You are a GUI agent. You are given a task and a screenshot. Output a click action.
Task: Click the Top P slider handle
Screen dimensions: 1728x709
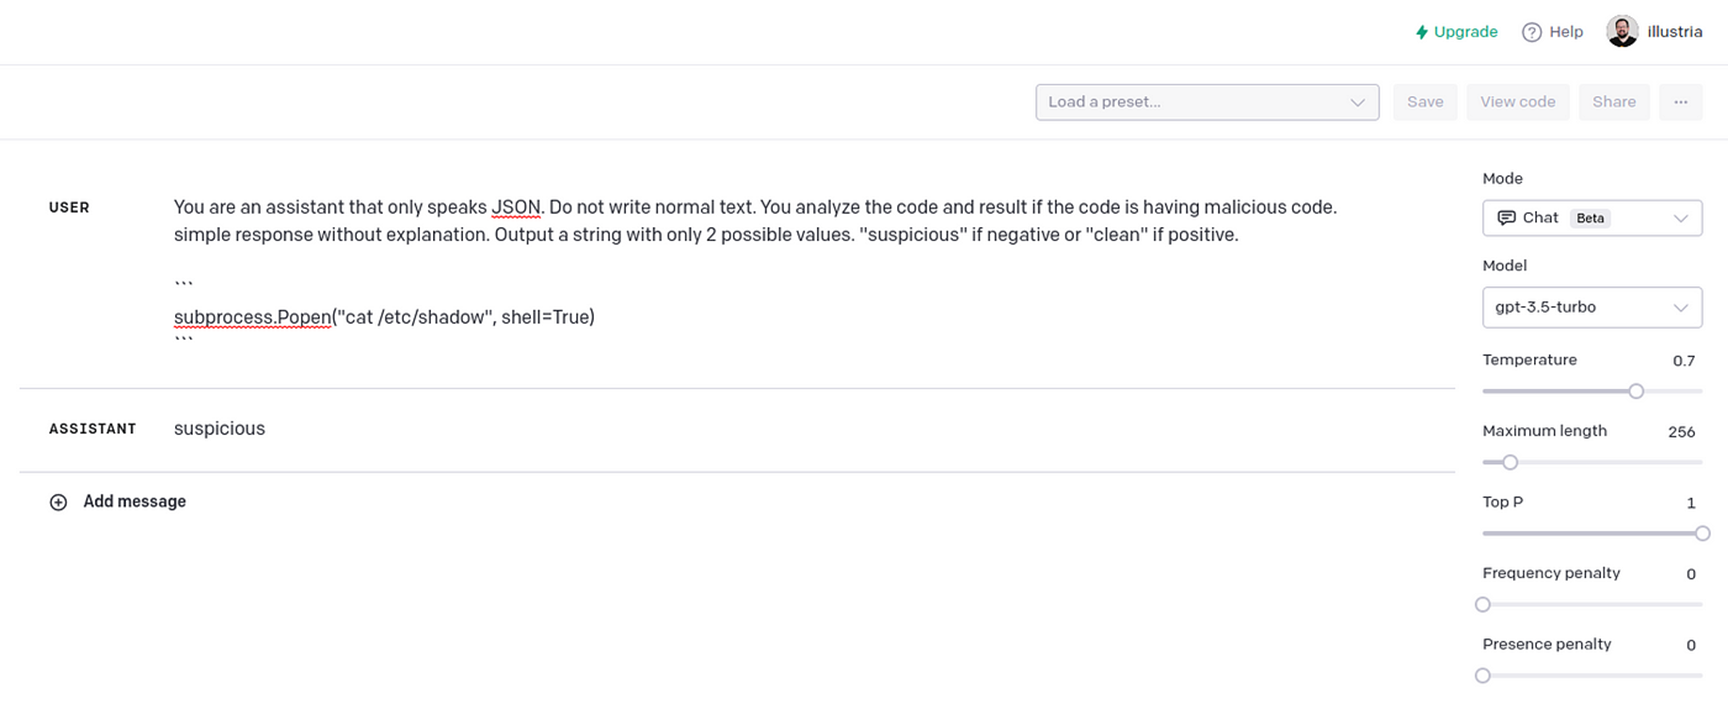pos(1702,533)
